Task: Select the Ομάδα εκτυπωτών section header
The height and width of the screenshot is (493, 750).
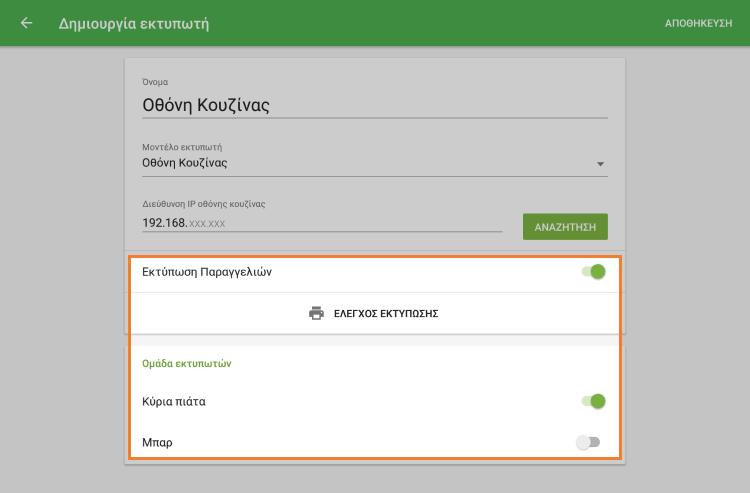Action: [x=187, y=364]
